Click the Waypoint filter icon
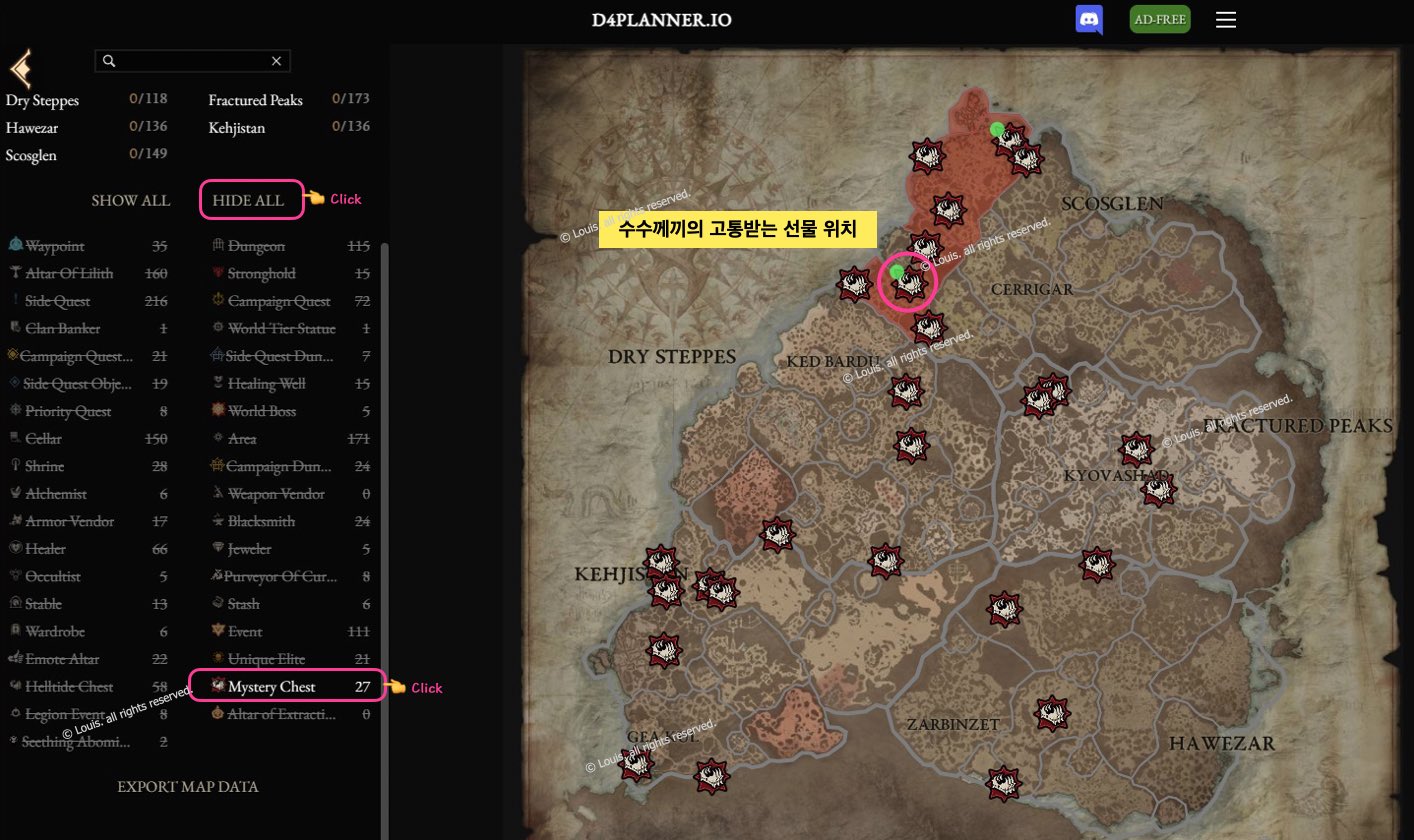Screen dimensions: 1414x840 [x=15, y=245]
